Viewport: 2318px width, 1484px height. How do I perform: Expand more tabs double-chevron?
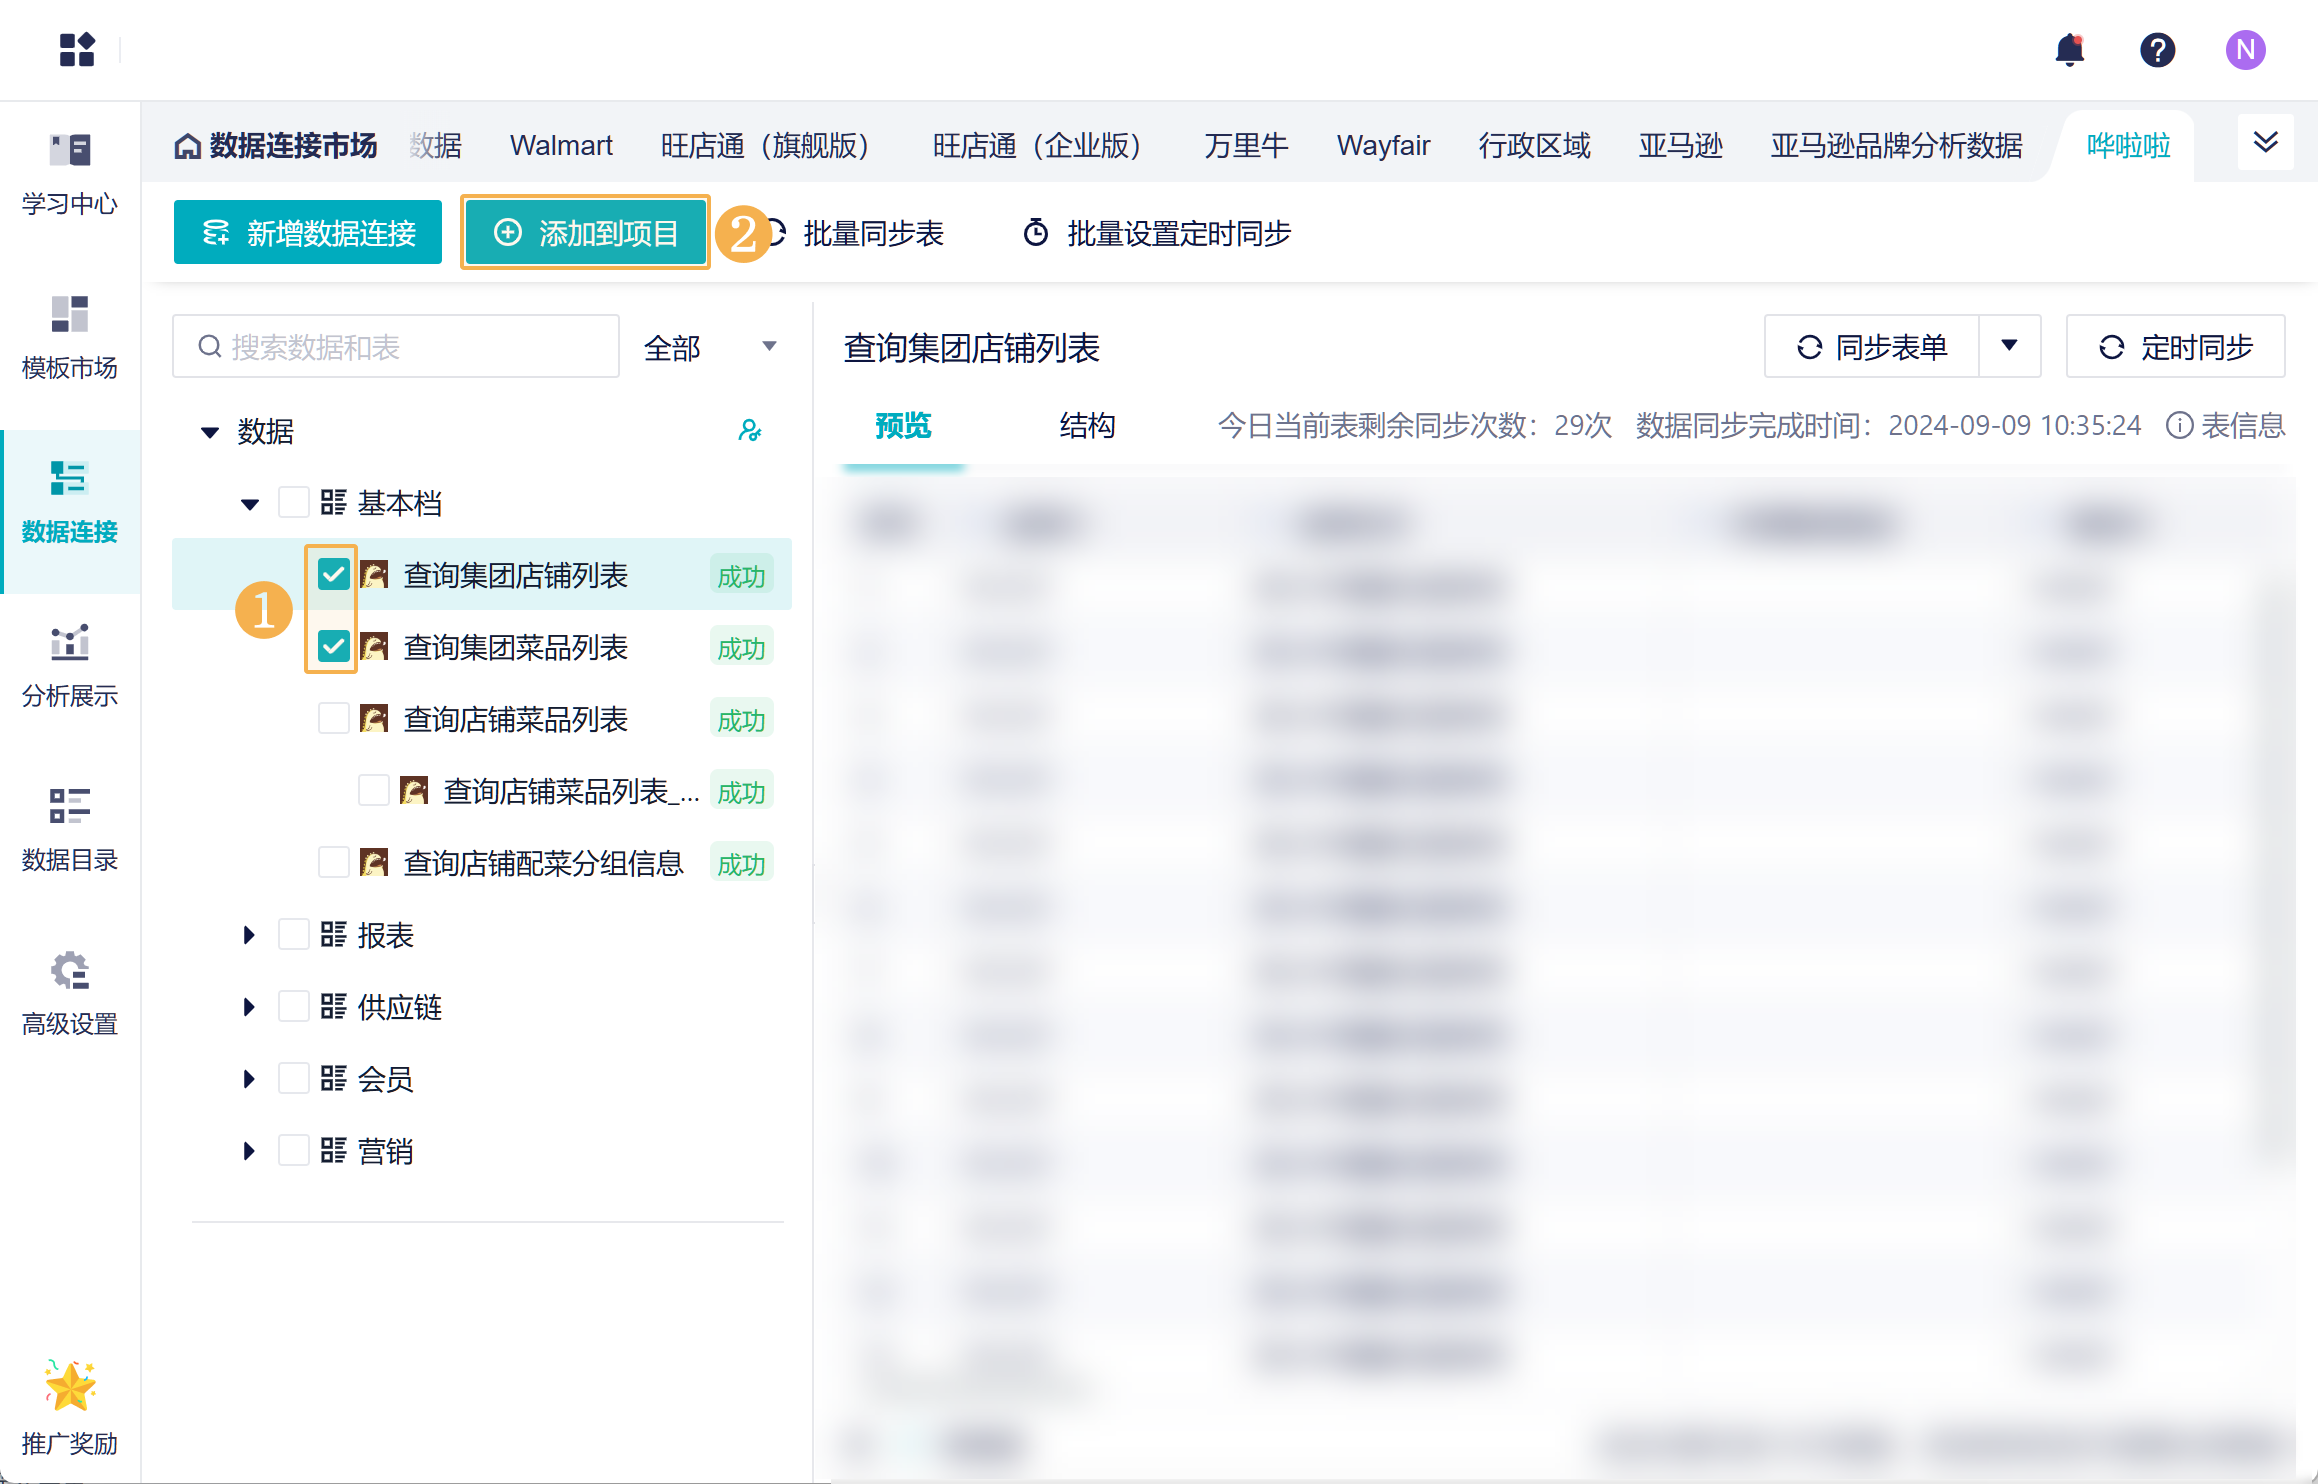click(x=2265, y=142)
